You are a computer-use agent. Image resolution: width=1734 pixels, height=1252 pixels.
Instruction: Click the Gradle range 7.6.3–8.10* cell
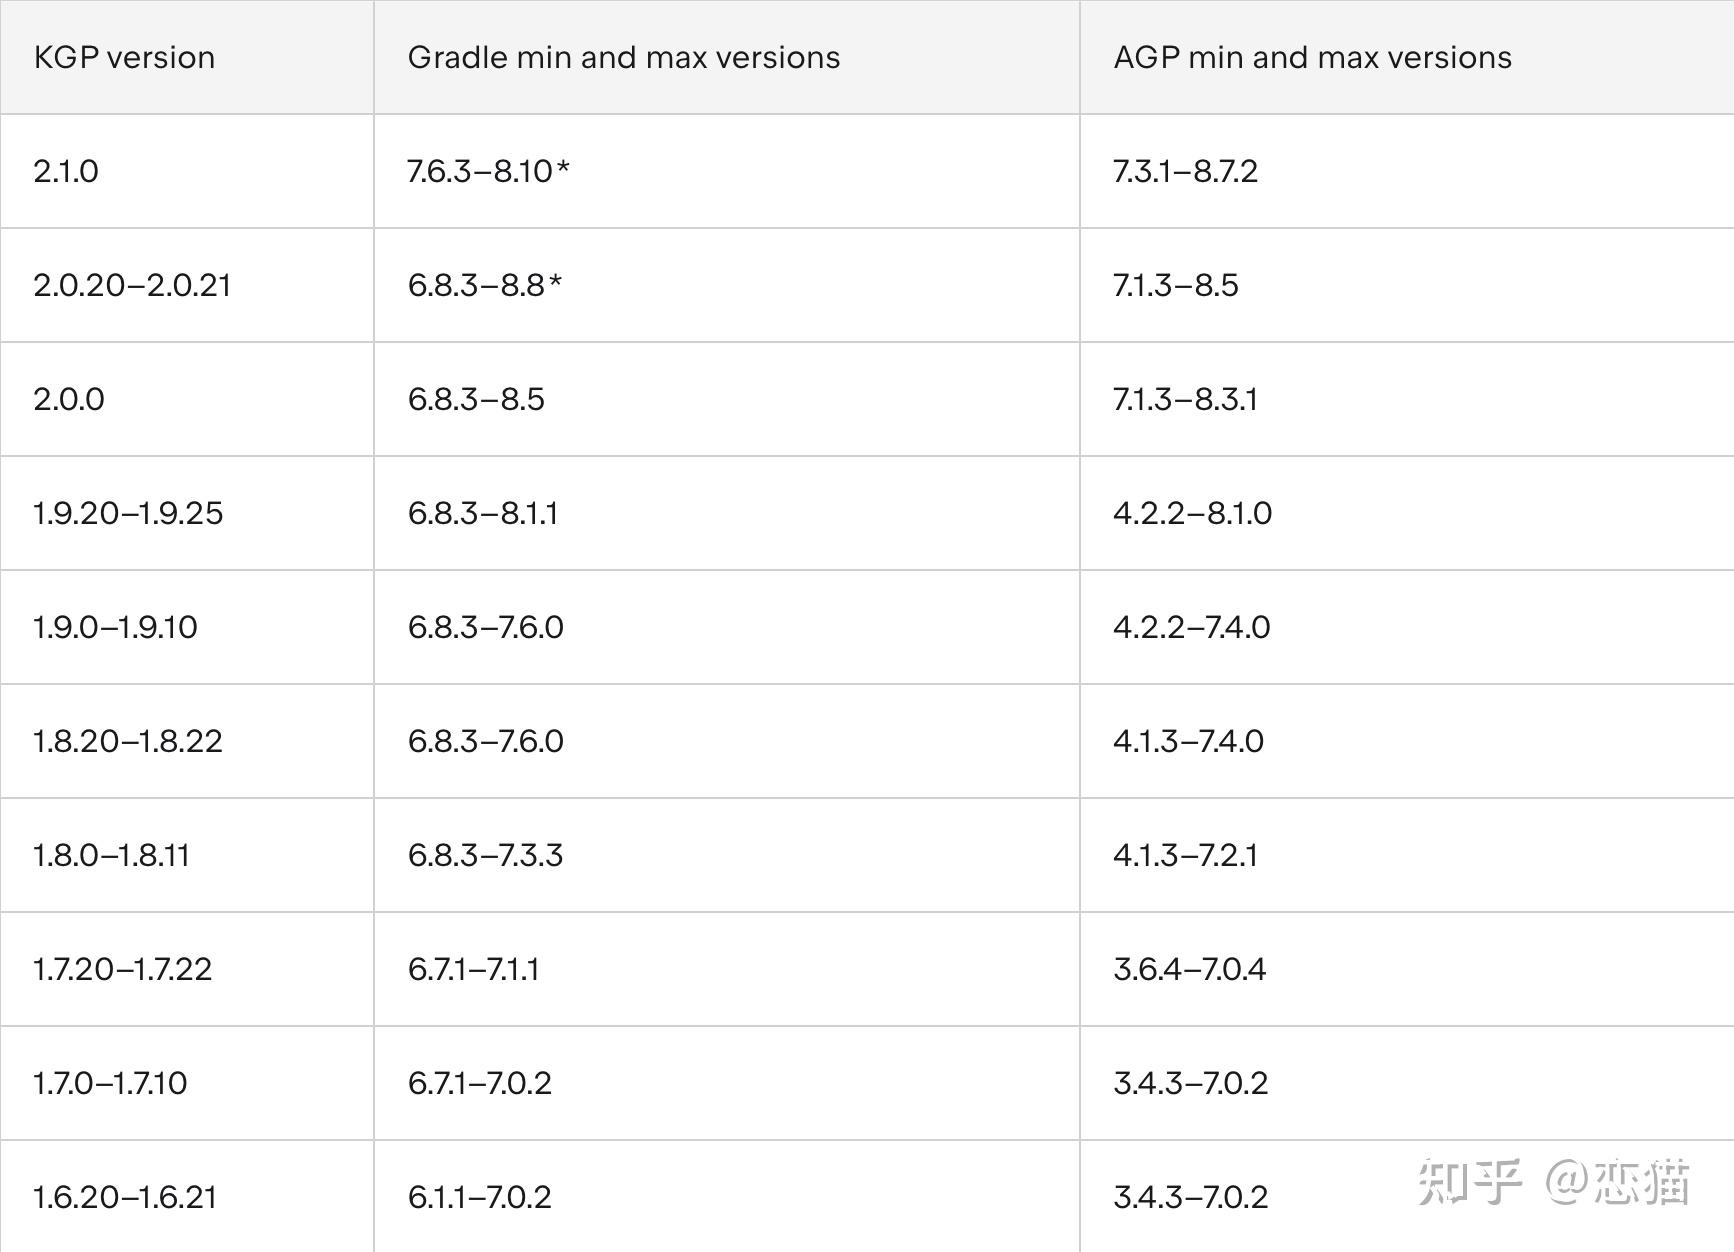pos(488,171)
